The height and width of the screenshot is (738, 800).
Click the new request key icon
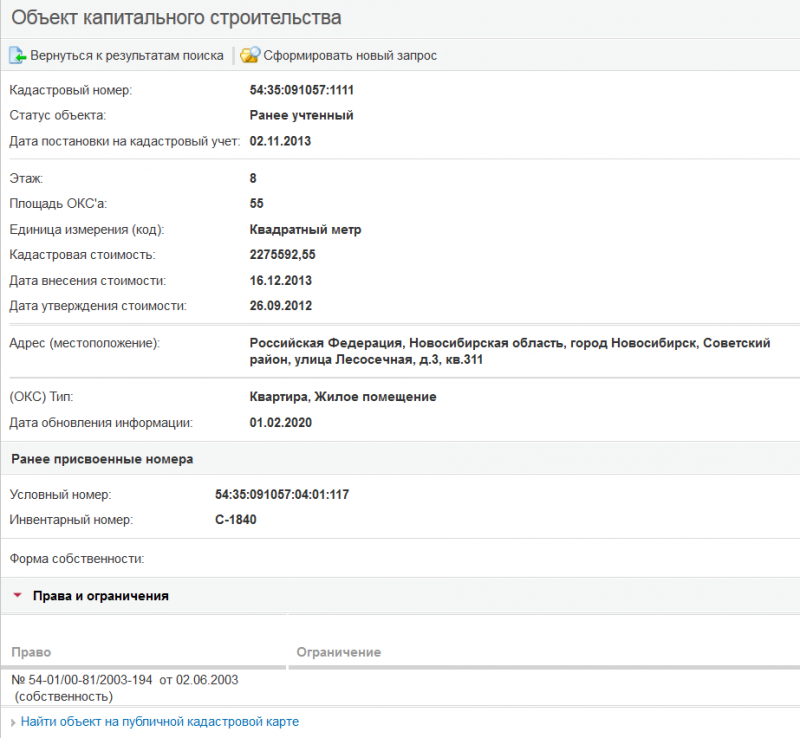point(249,55)
